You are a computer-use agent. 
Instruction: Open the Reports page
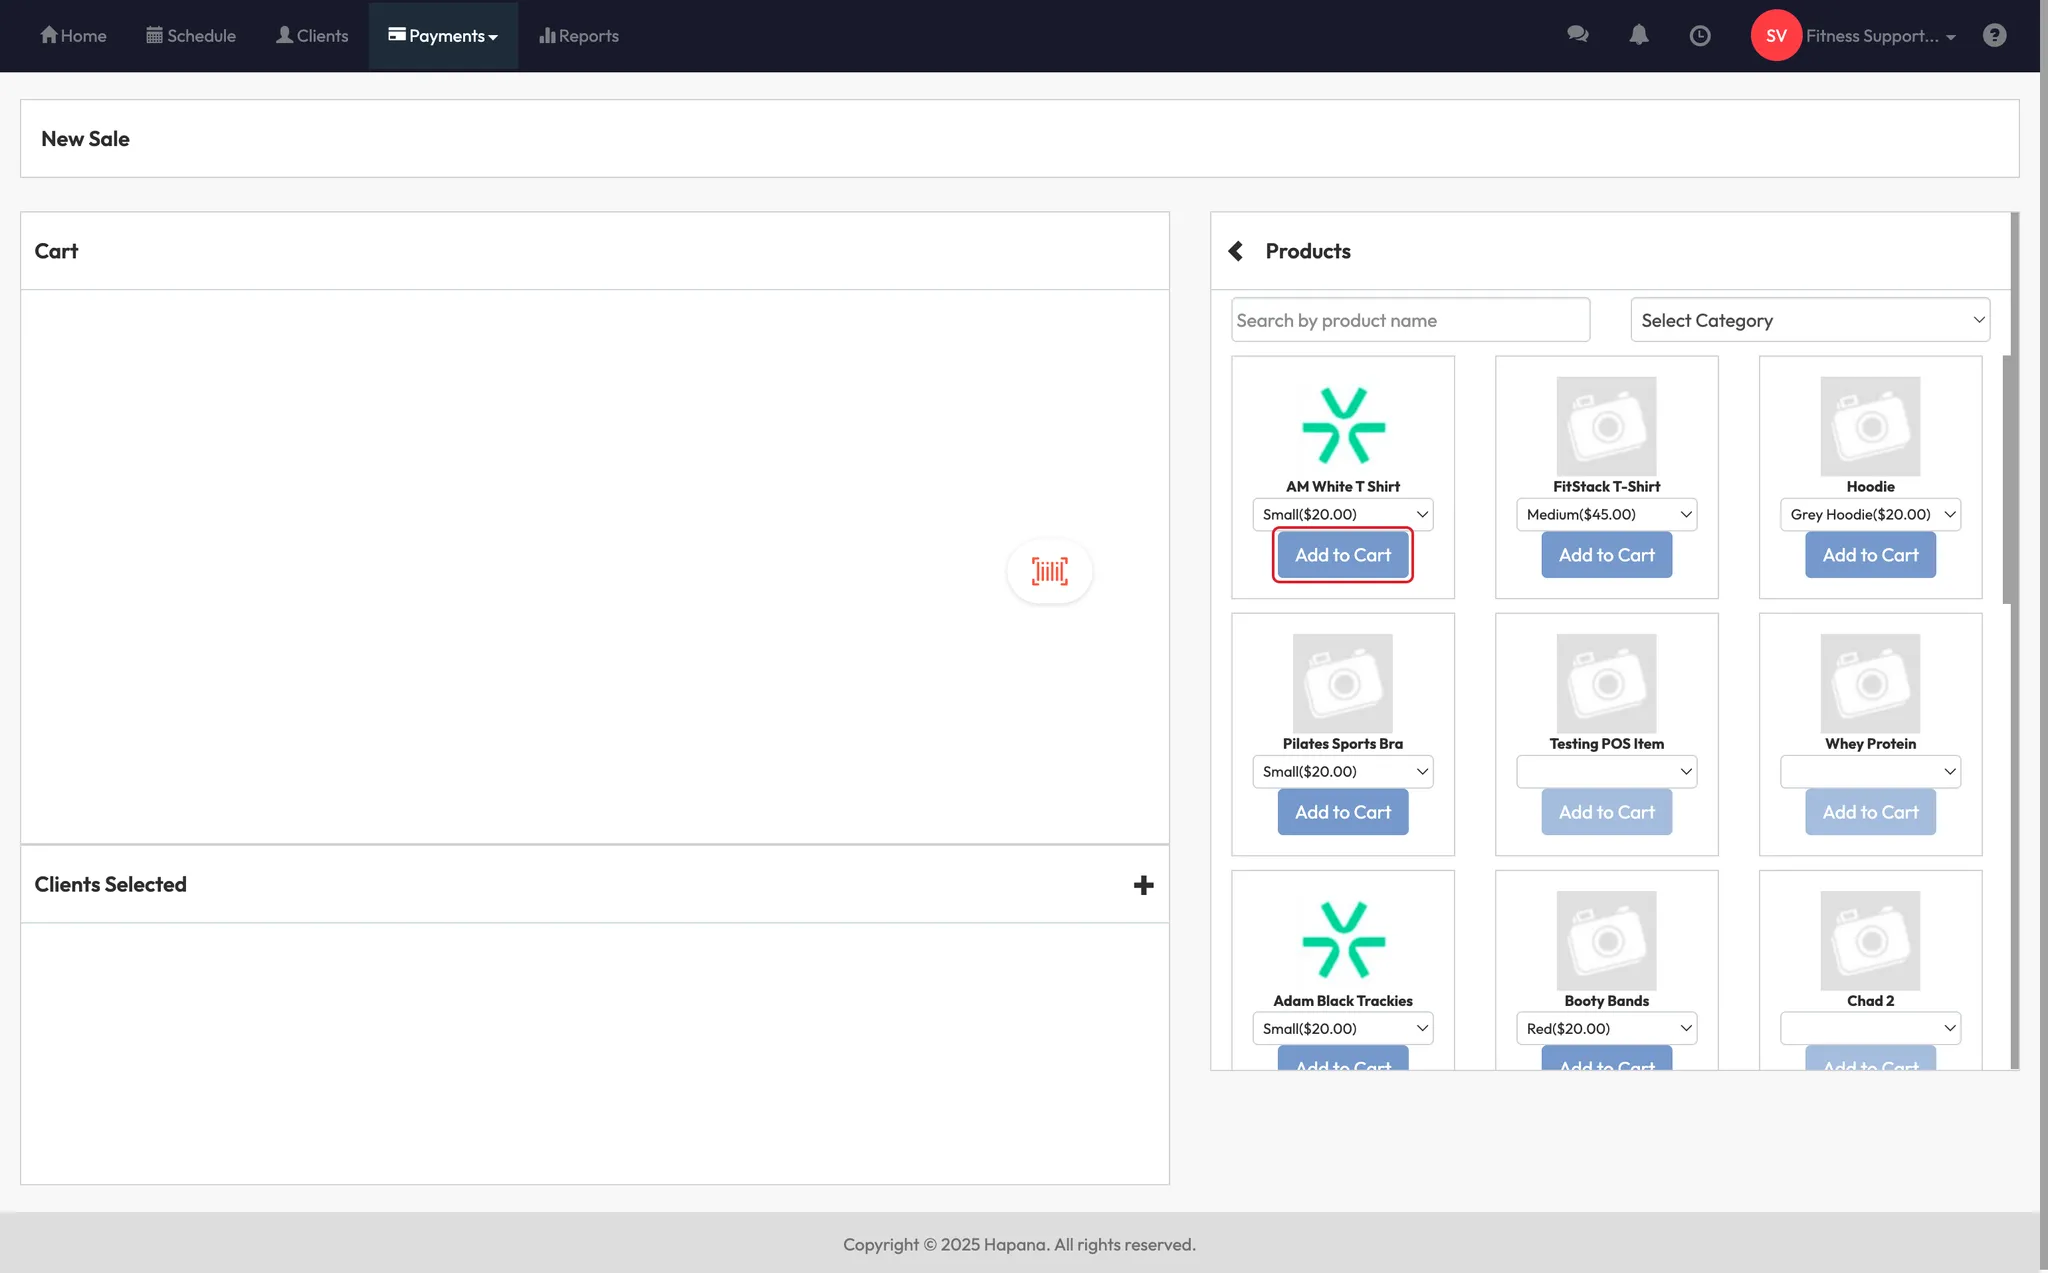(x=579, y=36)
